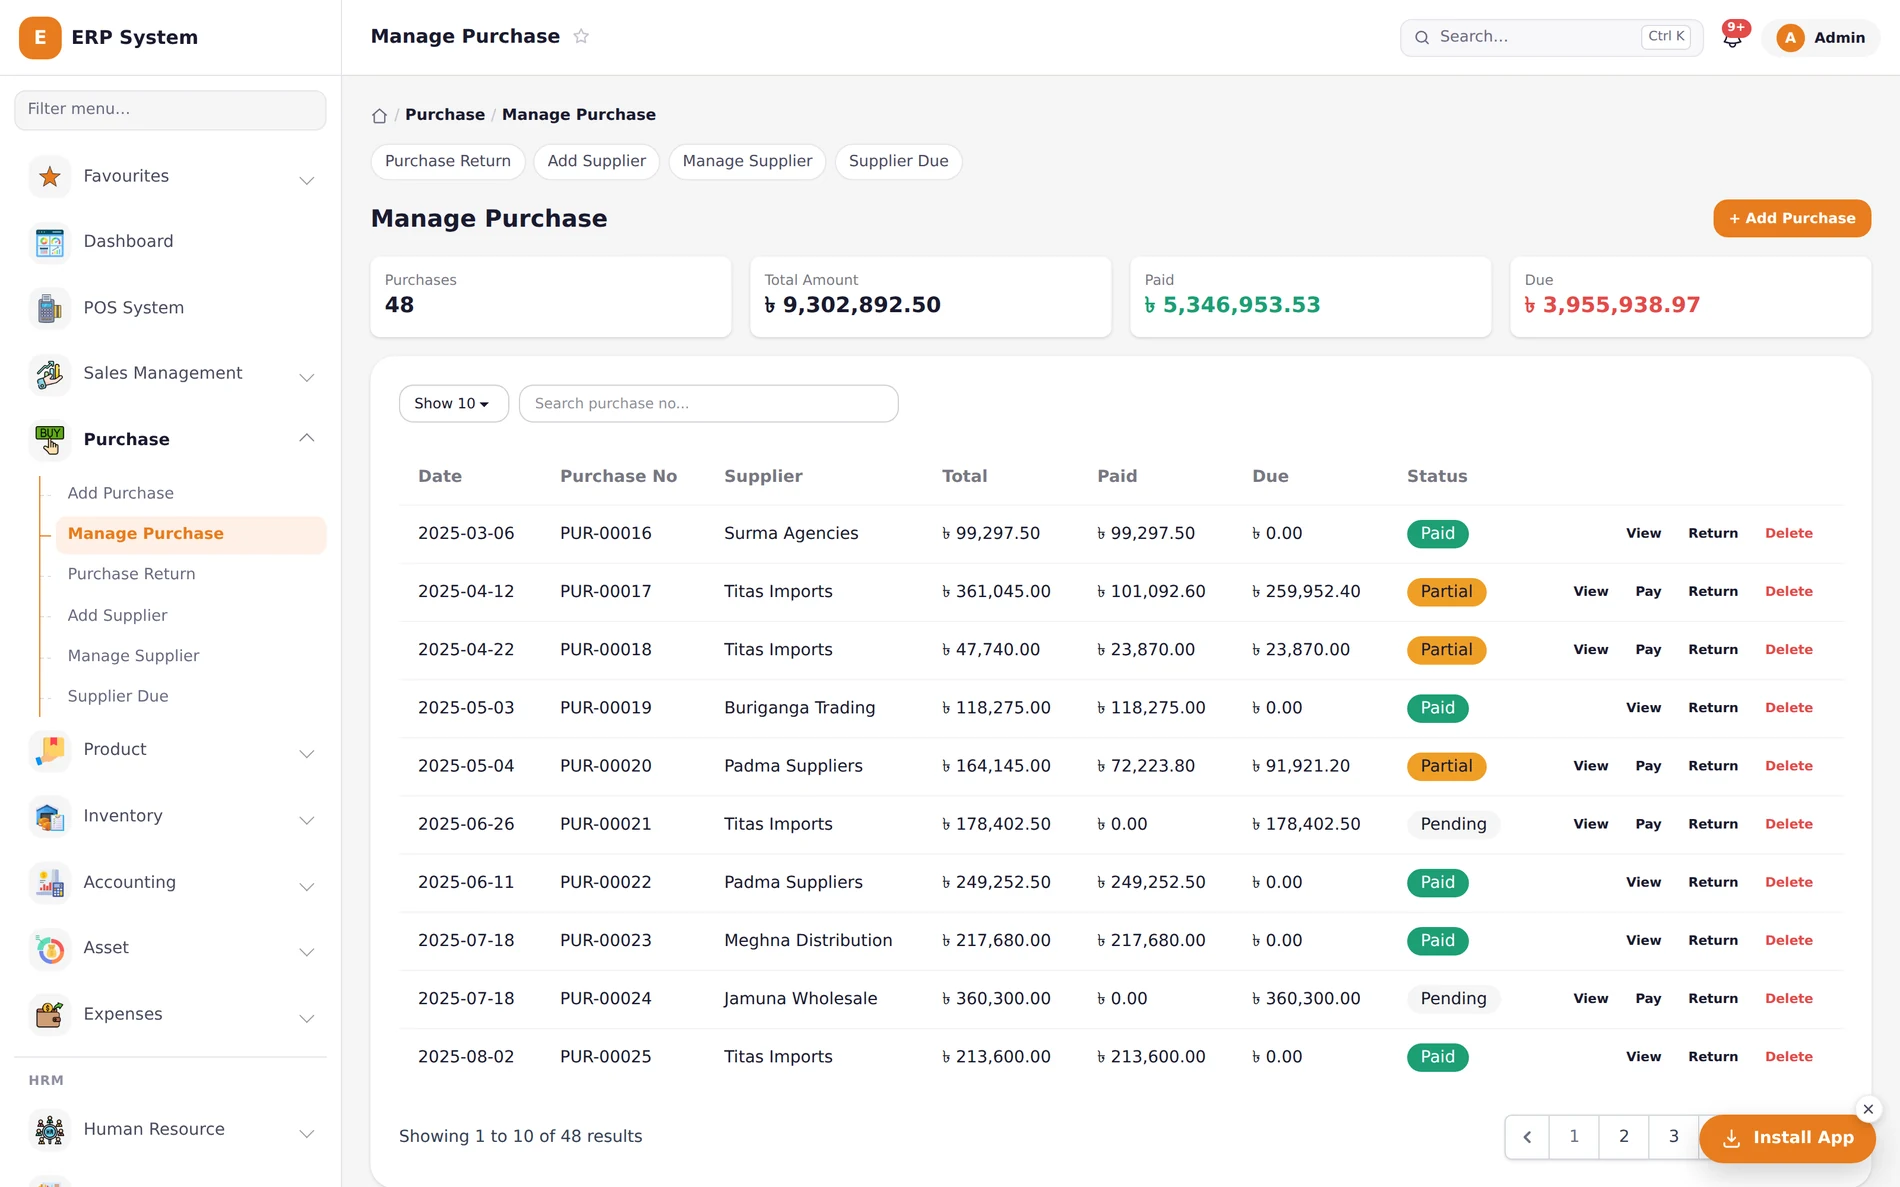Click the Manage Supplier shortcut pill

tap(747, 161)
